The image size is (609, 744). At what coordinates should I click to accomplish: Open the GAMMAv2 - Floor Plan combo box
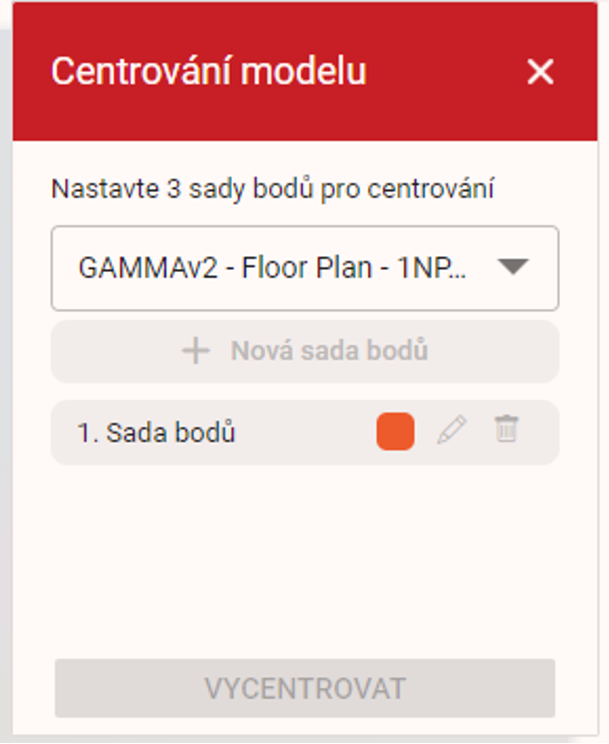(304, 268)
